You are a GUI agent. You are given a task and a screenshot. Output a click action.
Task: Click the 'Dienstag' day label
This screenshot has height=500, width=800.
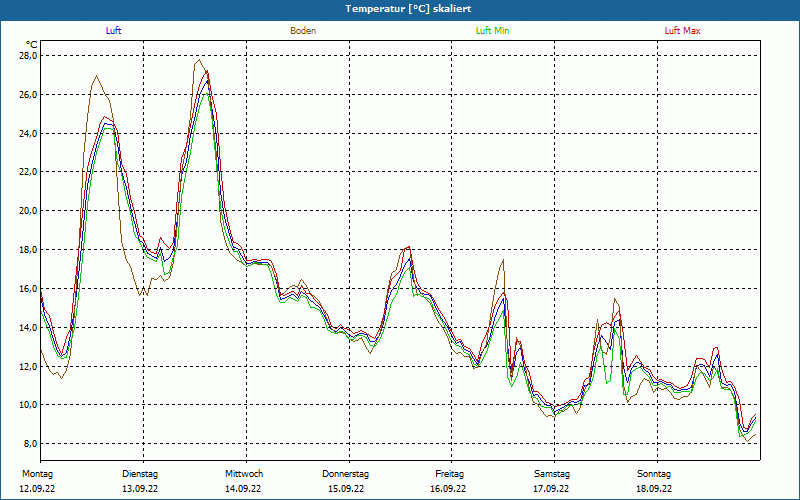click(x=140, y=474)
